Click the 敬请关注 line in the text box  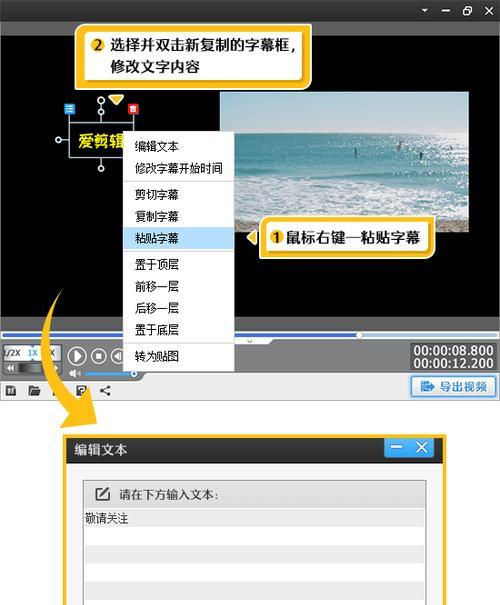254,518
